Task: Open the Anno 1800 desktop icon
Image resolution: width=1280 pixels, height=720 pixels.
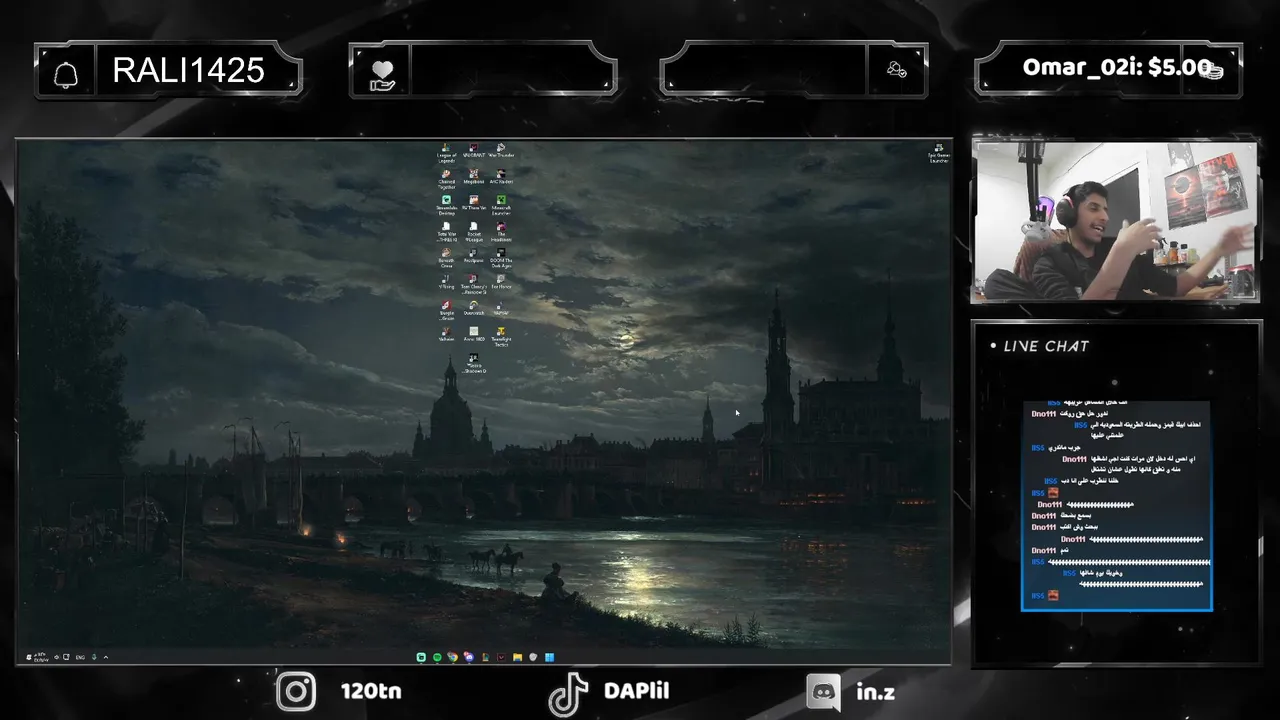Action: 474,334
